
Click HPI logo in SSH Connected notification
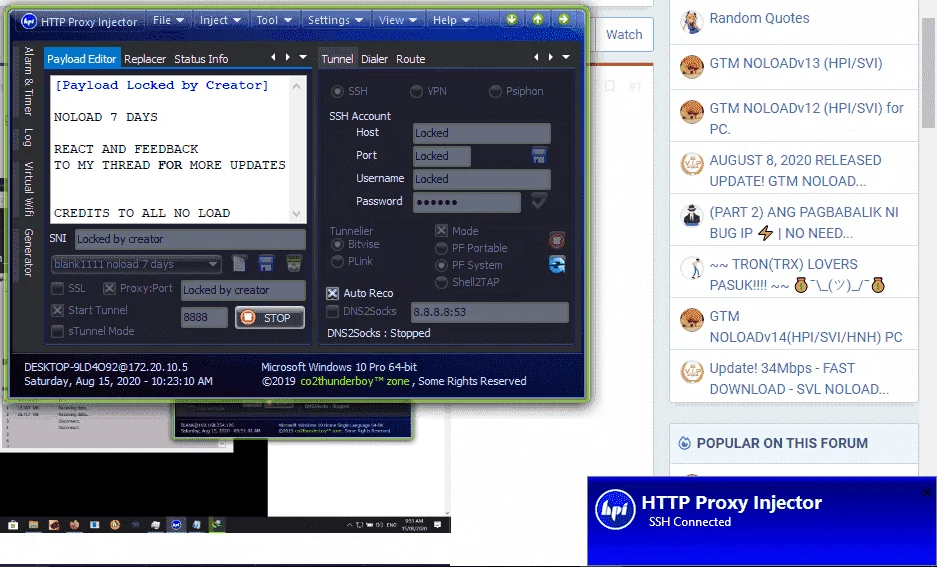(615, 510)
